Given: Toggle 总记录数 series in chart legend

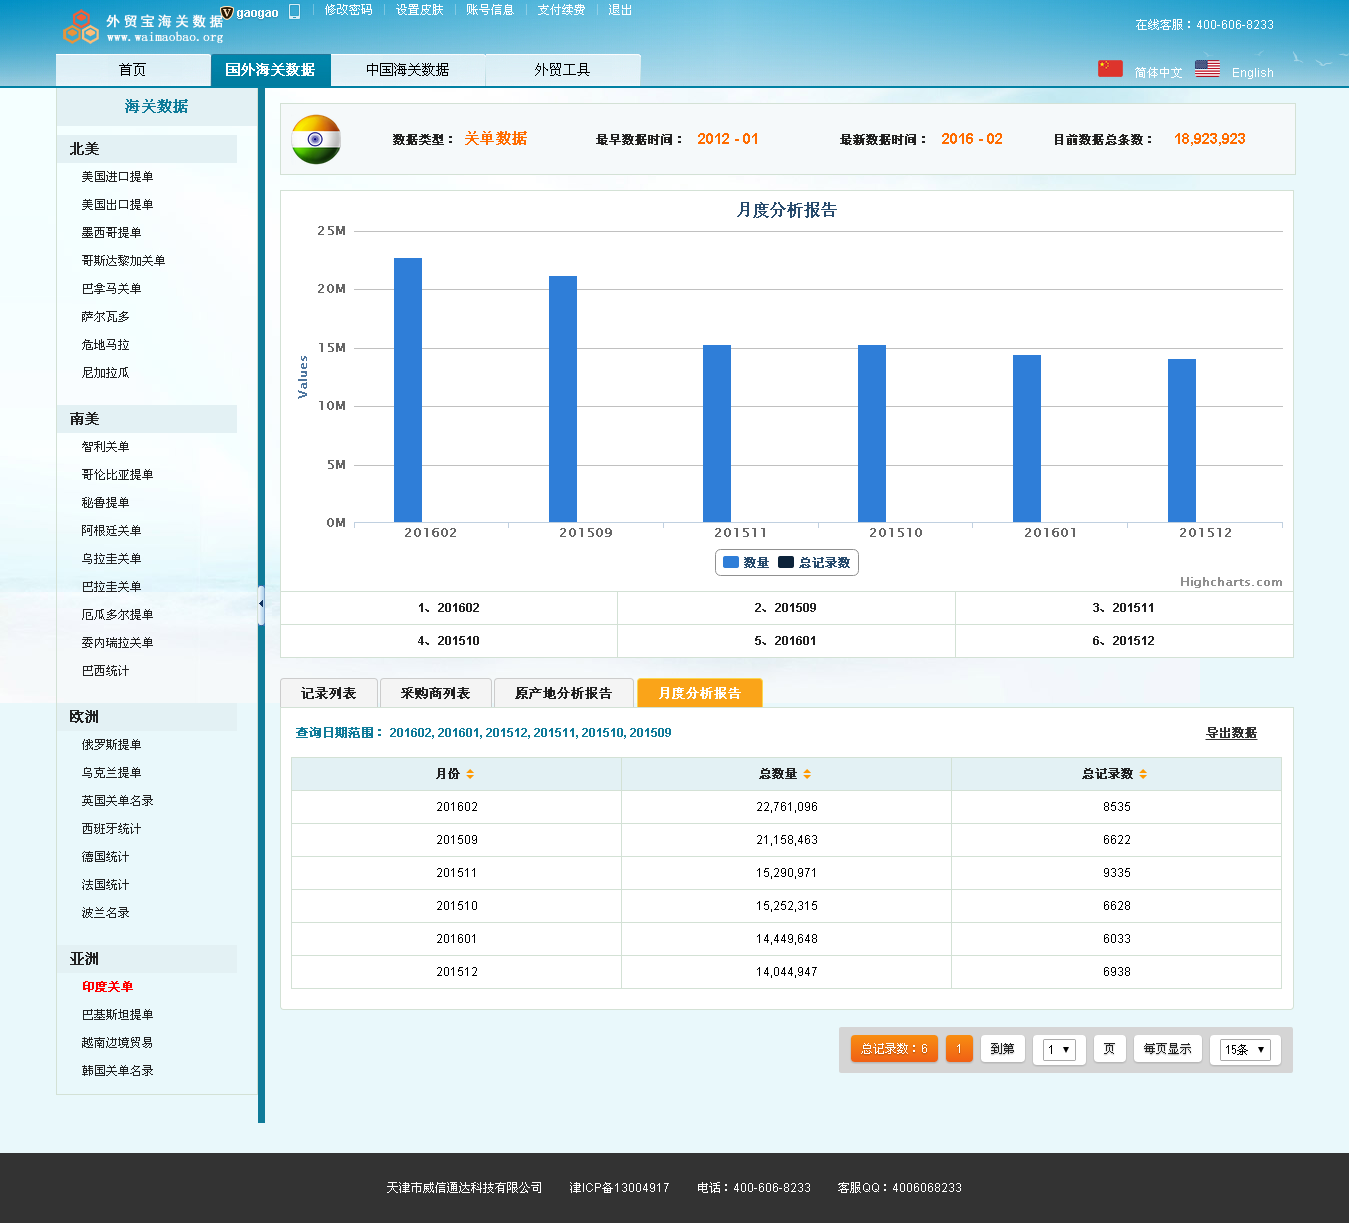Looking at the screenshot, I should 814,563.
